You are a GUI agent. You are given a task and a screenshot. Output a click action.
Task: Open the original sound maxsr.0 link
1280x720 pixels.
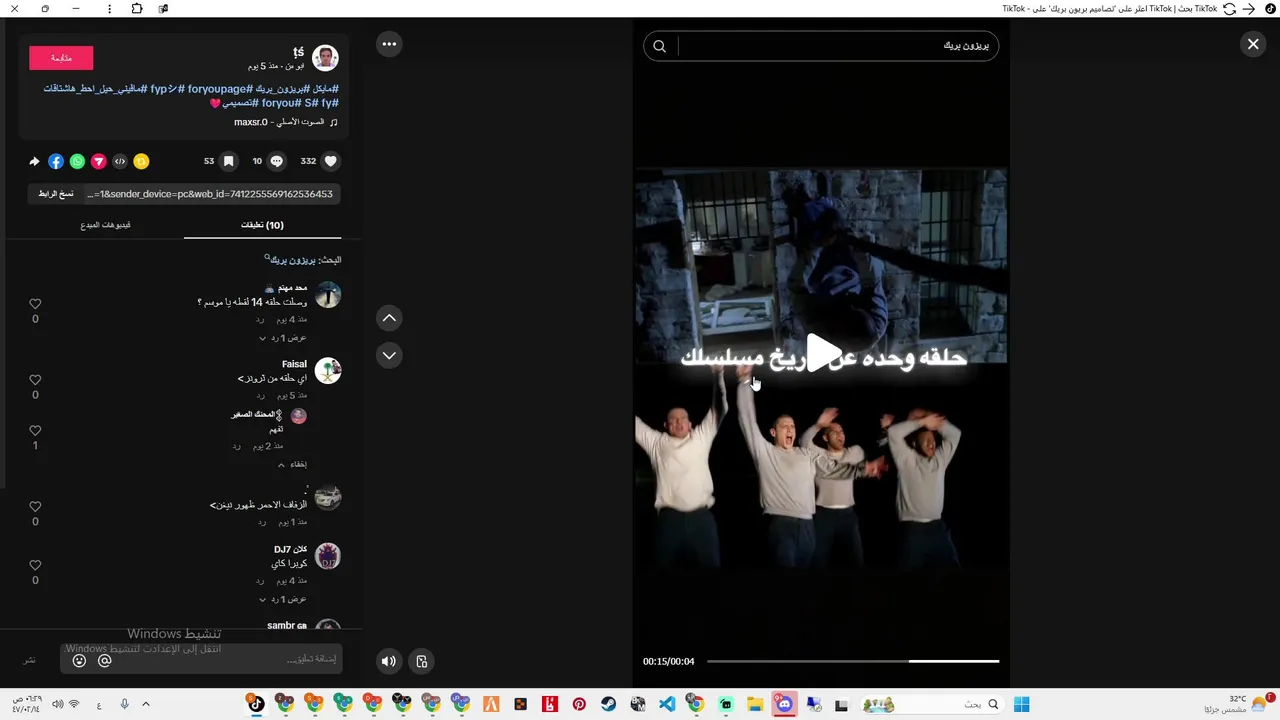(286, 122)
